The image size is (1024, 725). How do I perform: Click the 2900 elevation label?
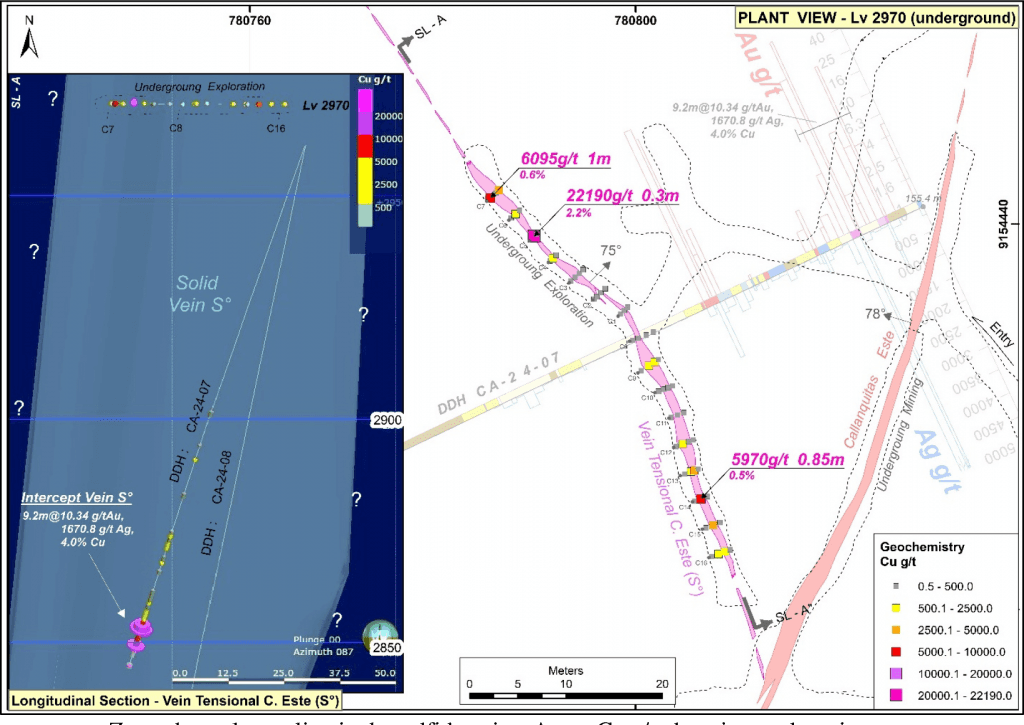(x=387, y=420)
